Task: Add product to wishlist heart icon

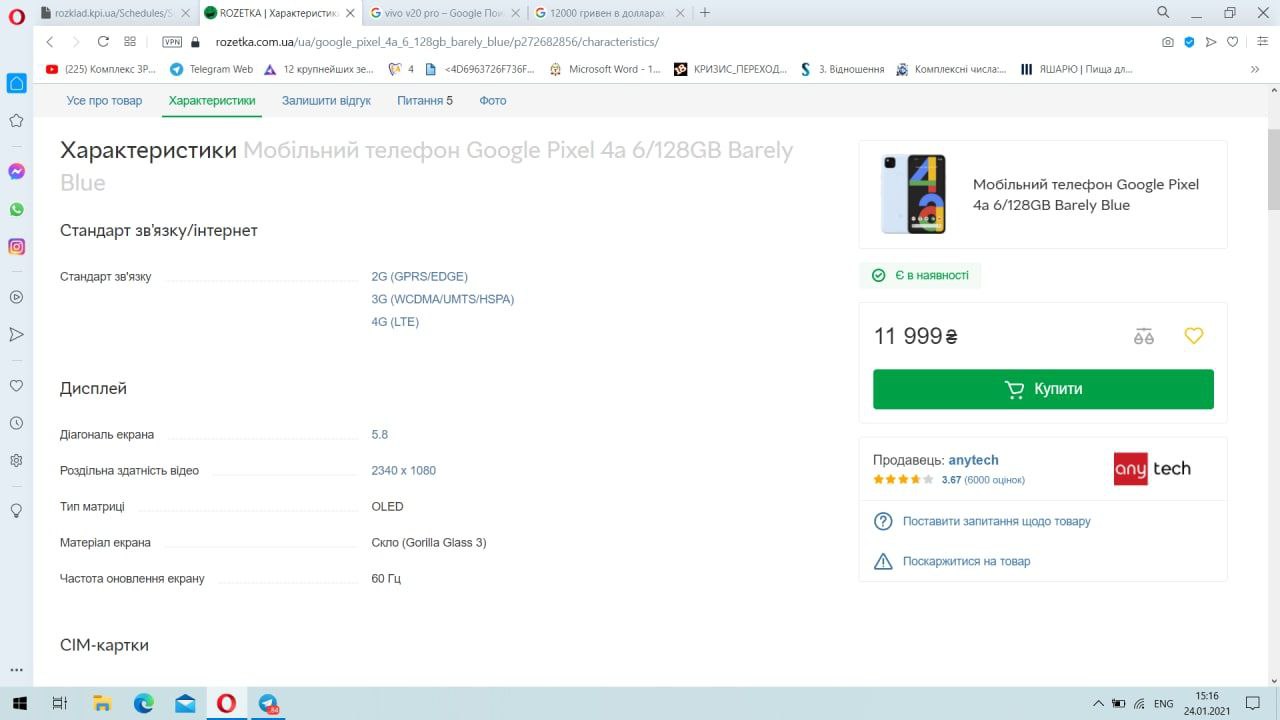Action: (1194, 336)
